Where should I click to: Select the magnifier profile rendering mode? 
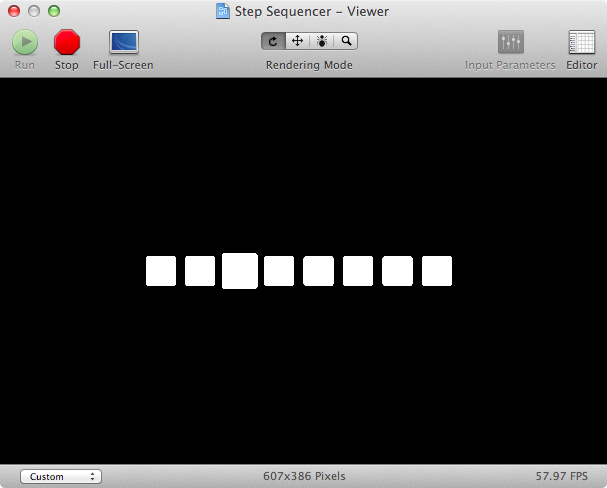(346, 41)
